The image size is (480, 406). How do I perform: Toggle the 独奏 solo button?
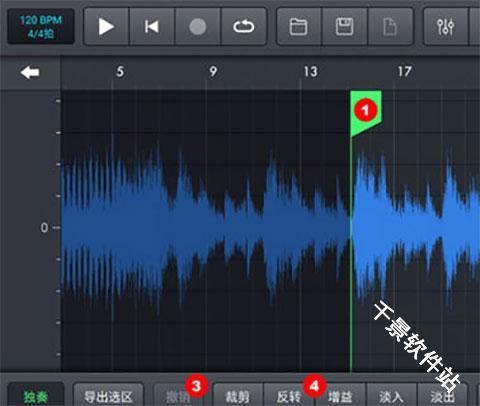click(x=36, y=396)
